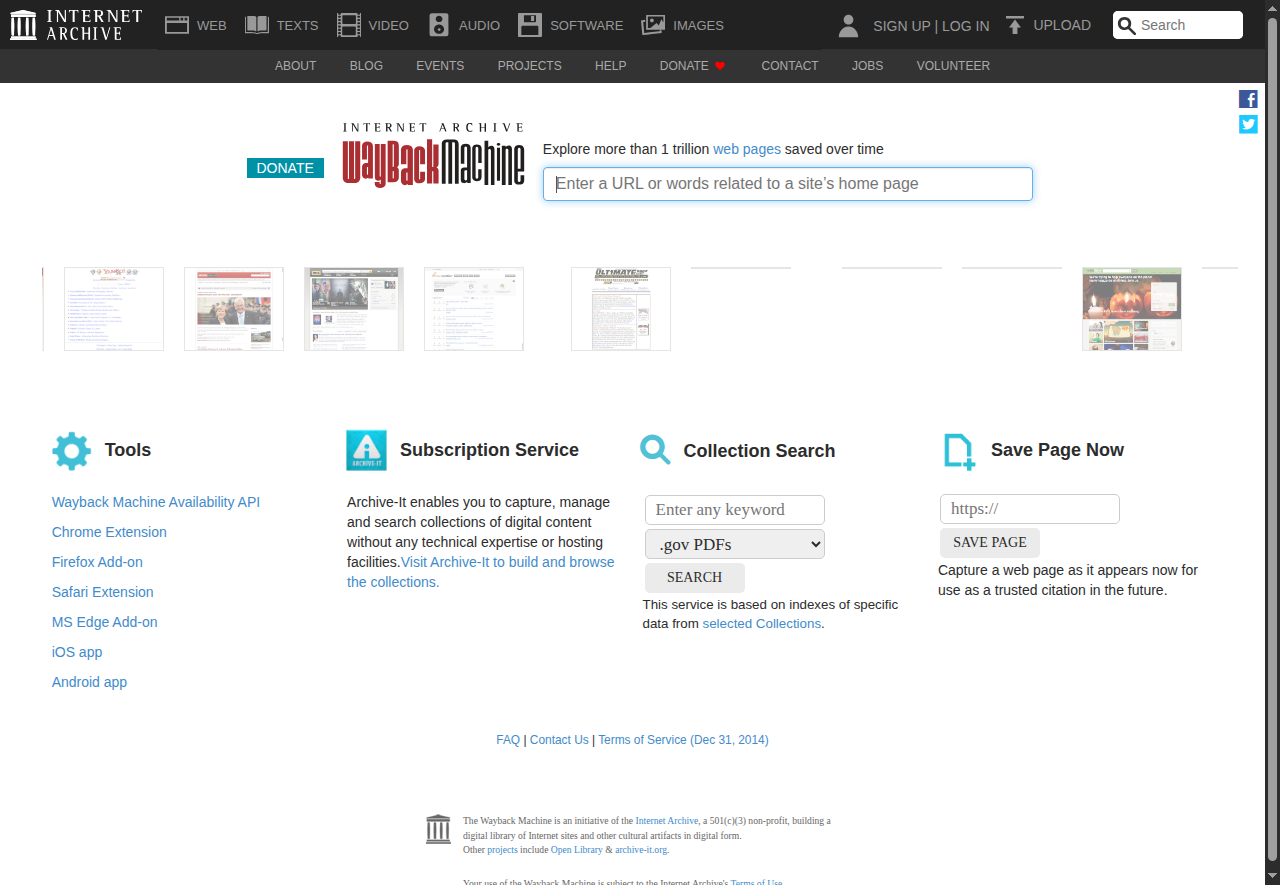1280x885 pixels.
Task: Open the Video film icon
Action: point(348,25)
